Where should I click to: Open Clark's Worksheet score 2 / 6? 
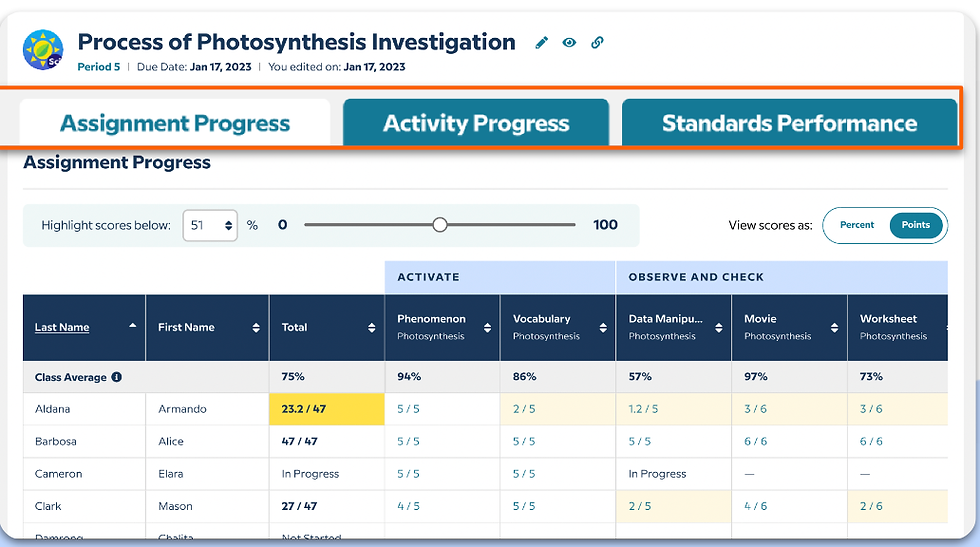(871, 506)
